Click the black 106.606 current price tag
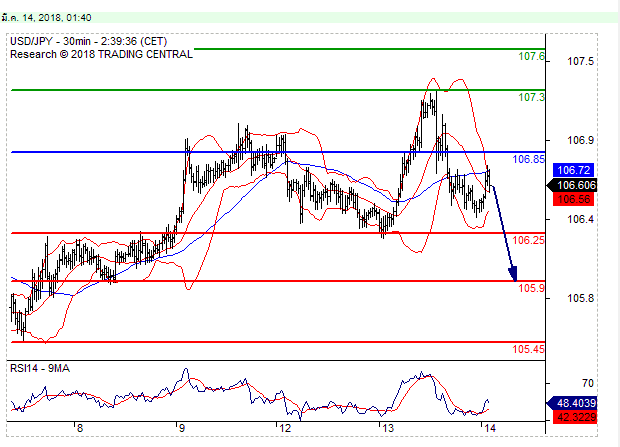The width and height of the screenshot is (620, 447). tap(572, 185)
